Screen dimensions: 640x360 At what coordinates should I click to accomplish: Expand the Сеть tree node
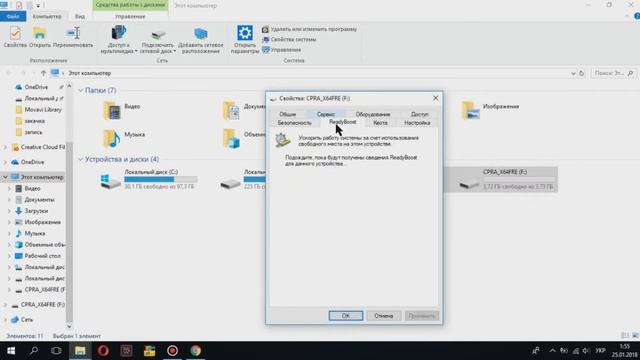[5, 320]
